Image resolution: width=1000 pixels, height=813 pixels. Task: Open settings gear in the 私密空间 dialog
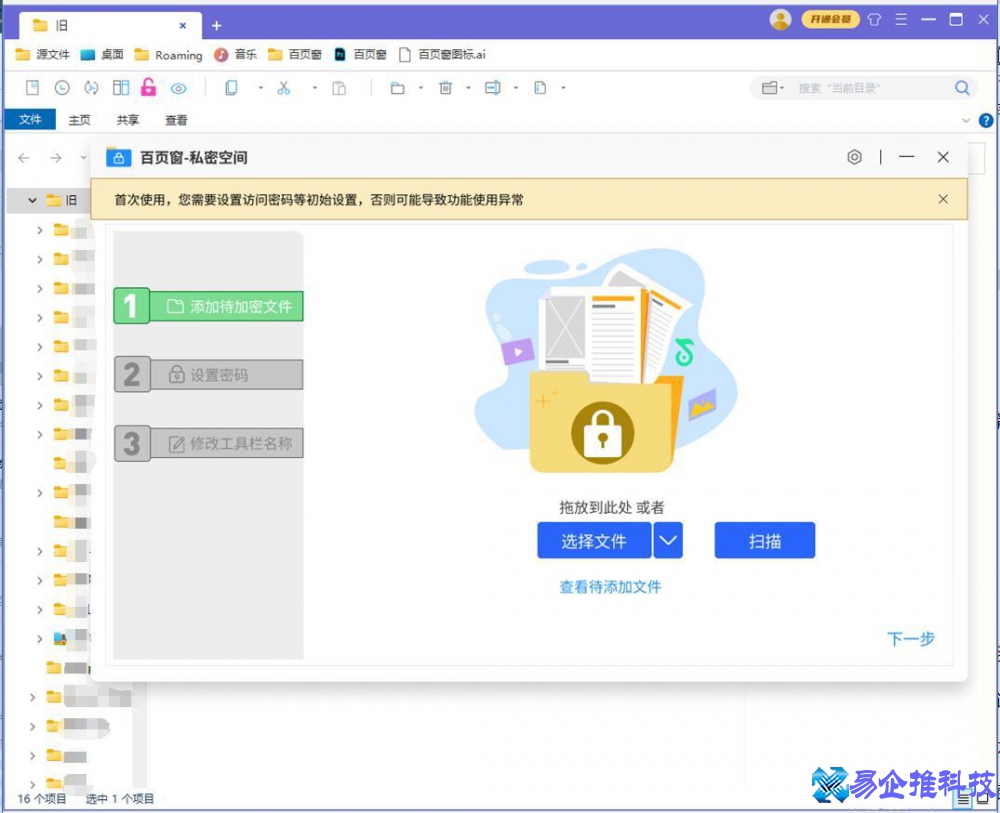854,157
